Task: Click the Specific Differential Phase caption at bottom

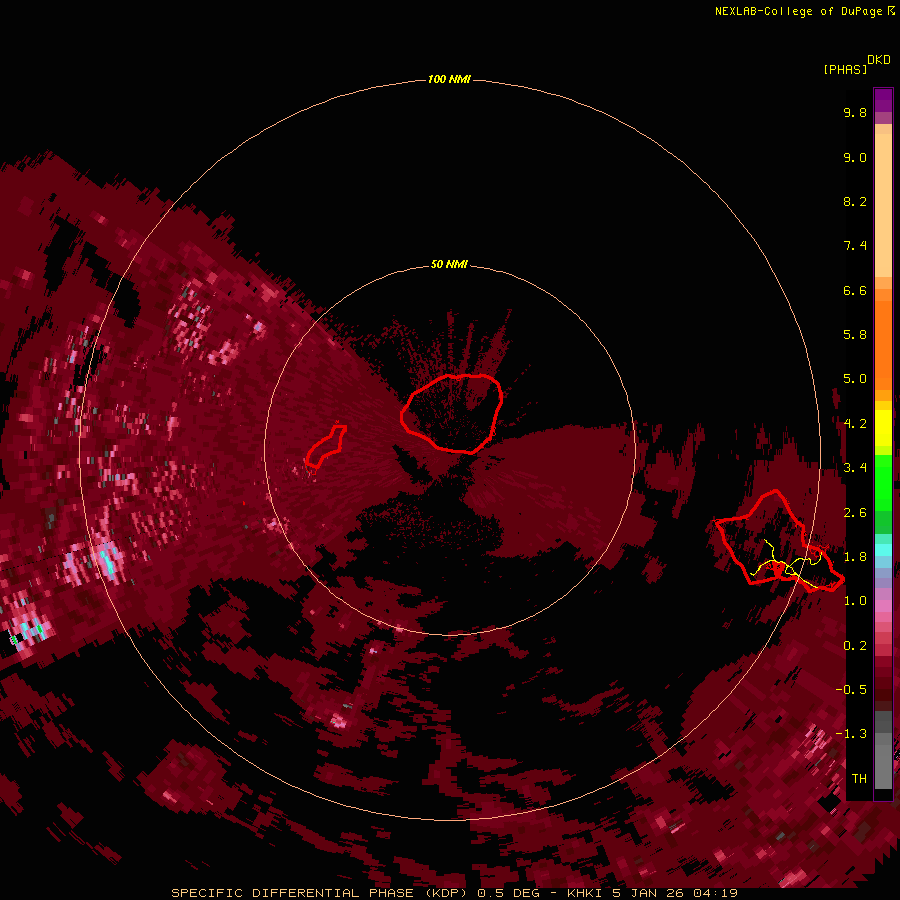Action: coord(455,893)
